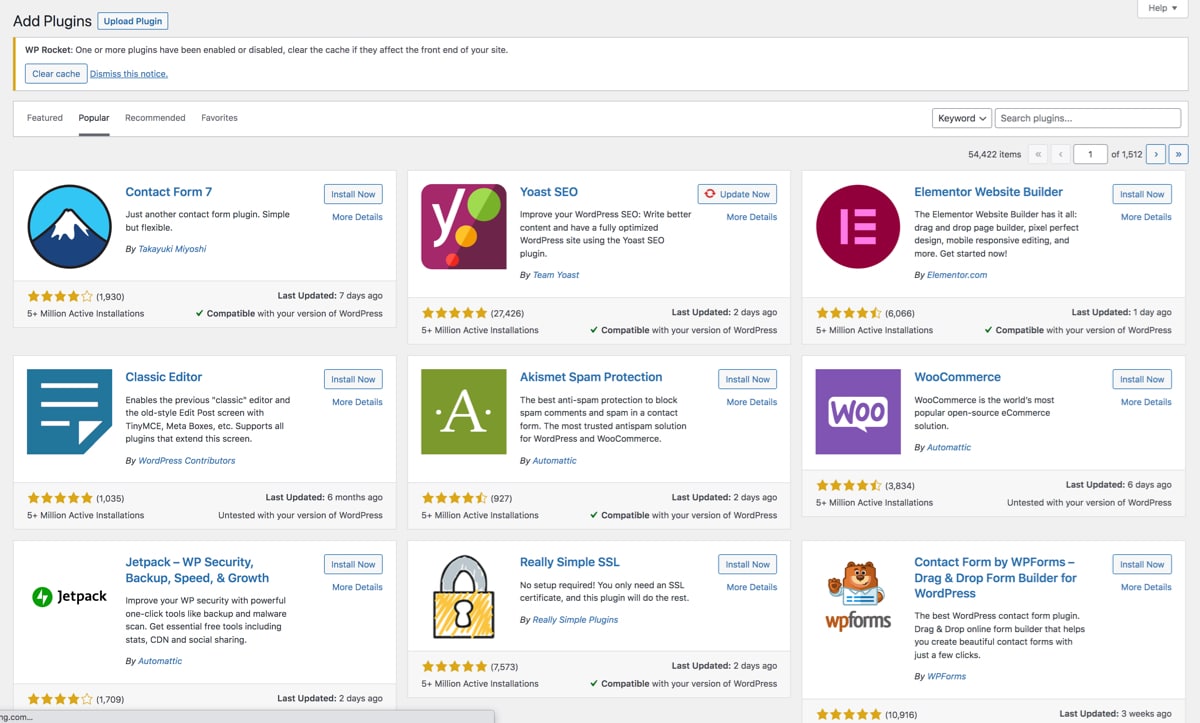Open the Contact Form 7 title link
Screen dimensions: 1200x723
coord(169,192)
